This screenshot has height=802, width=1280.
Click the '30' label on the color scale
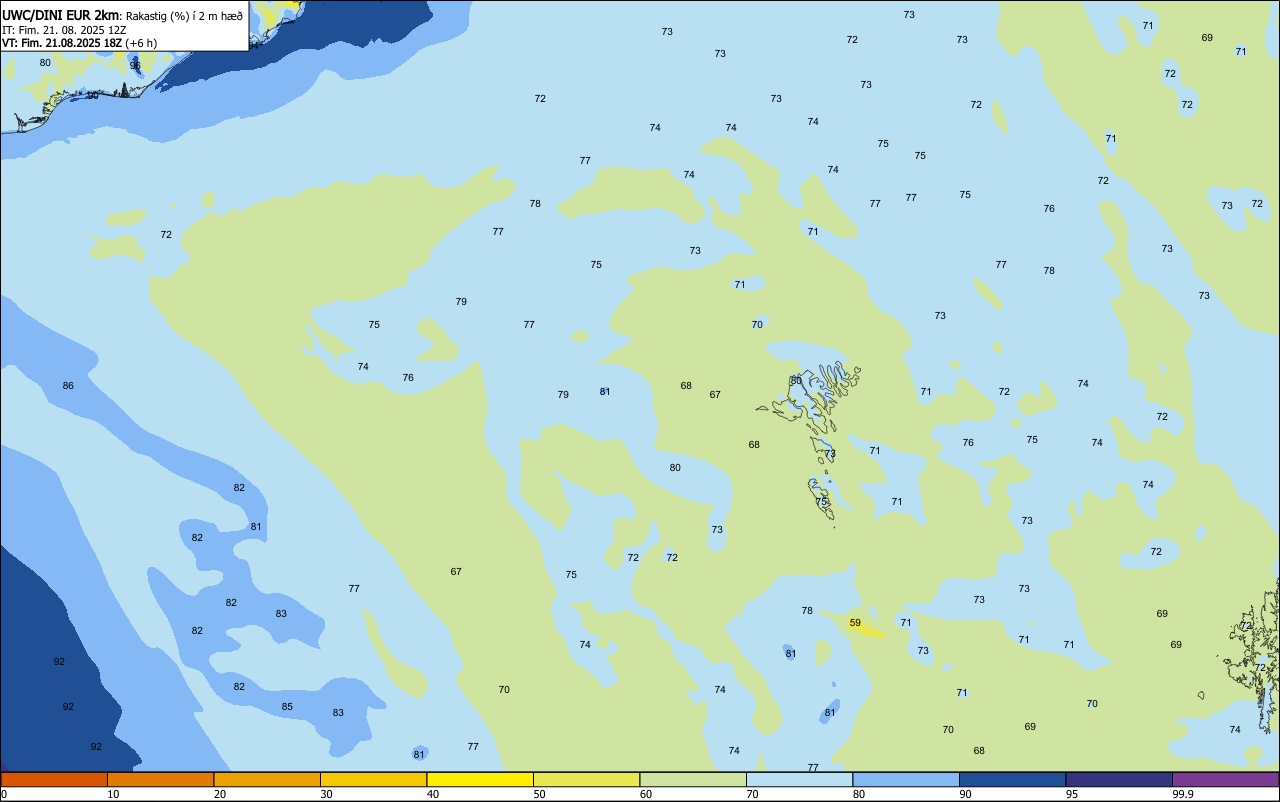pos(326,794)
